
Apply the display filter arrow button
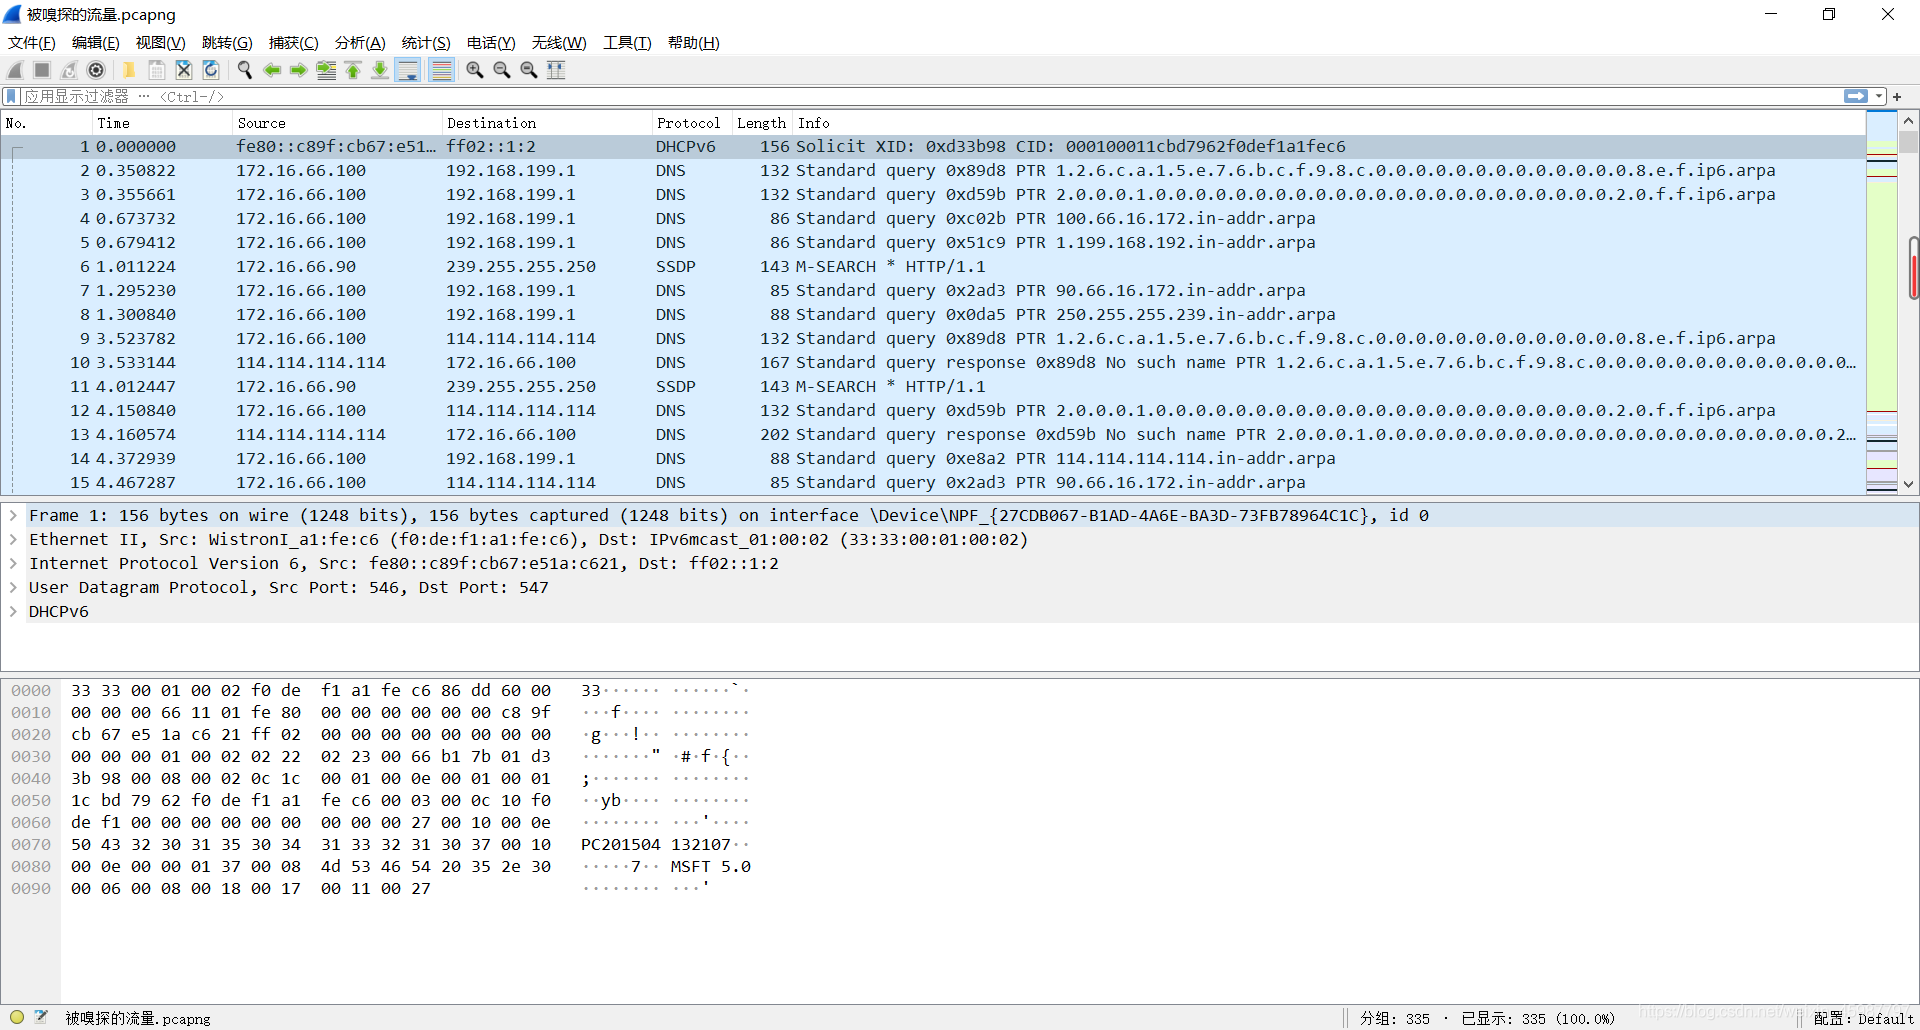(1855, 96)
